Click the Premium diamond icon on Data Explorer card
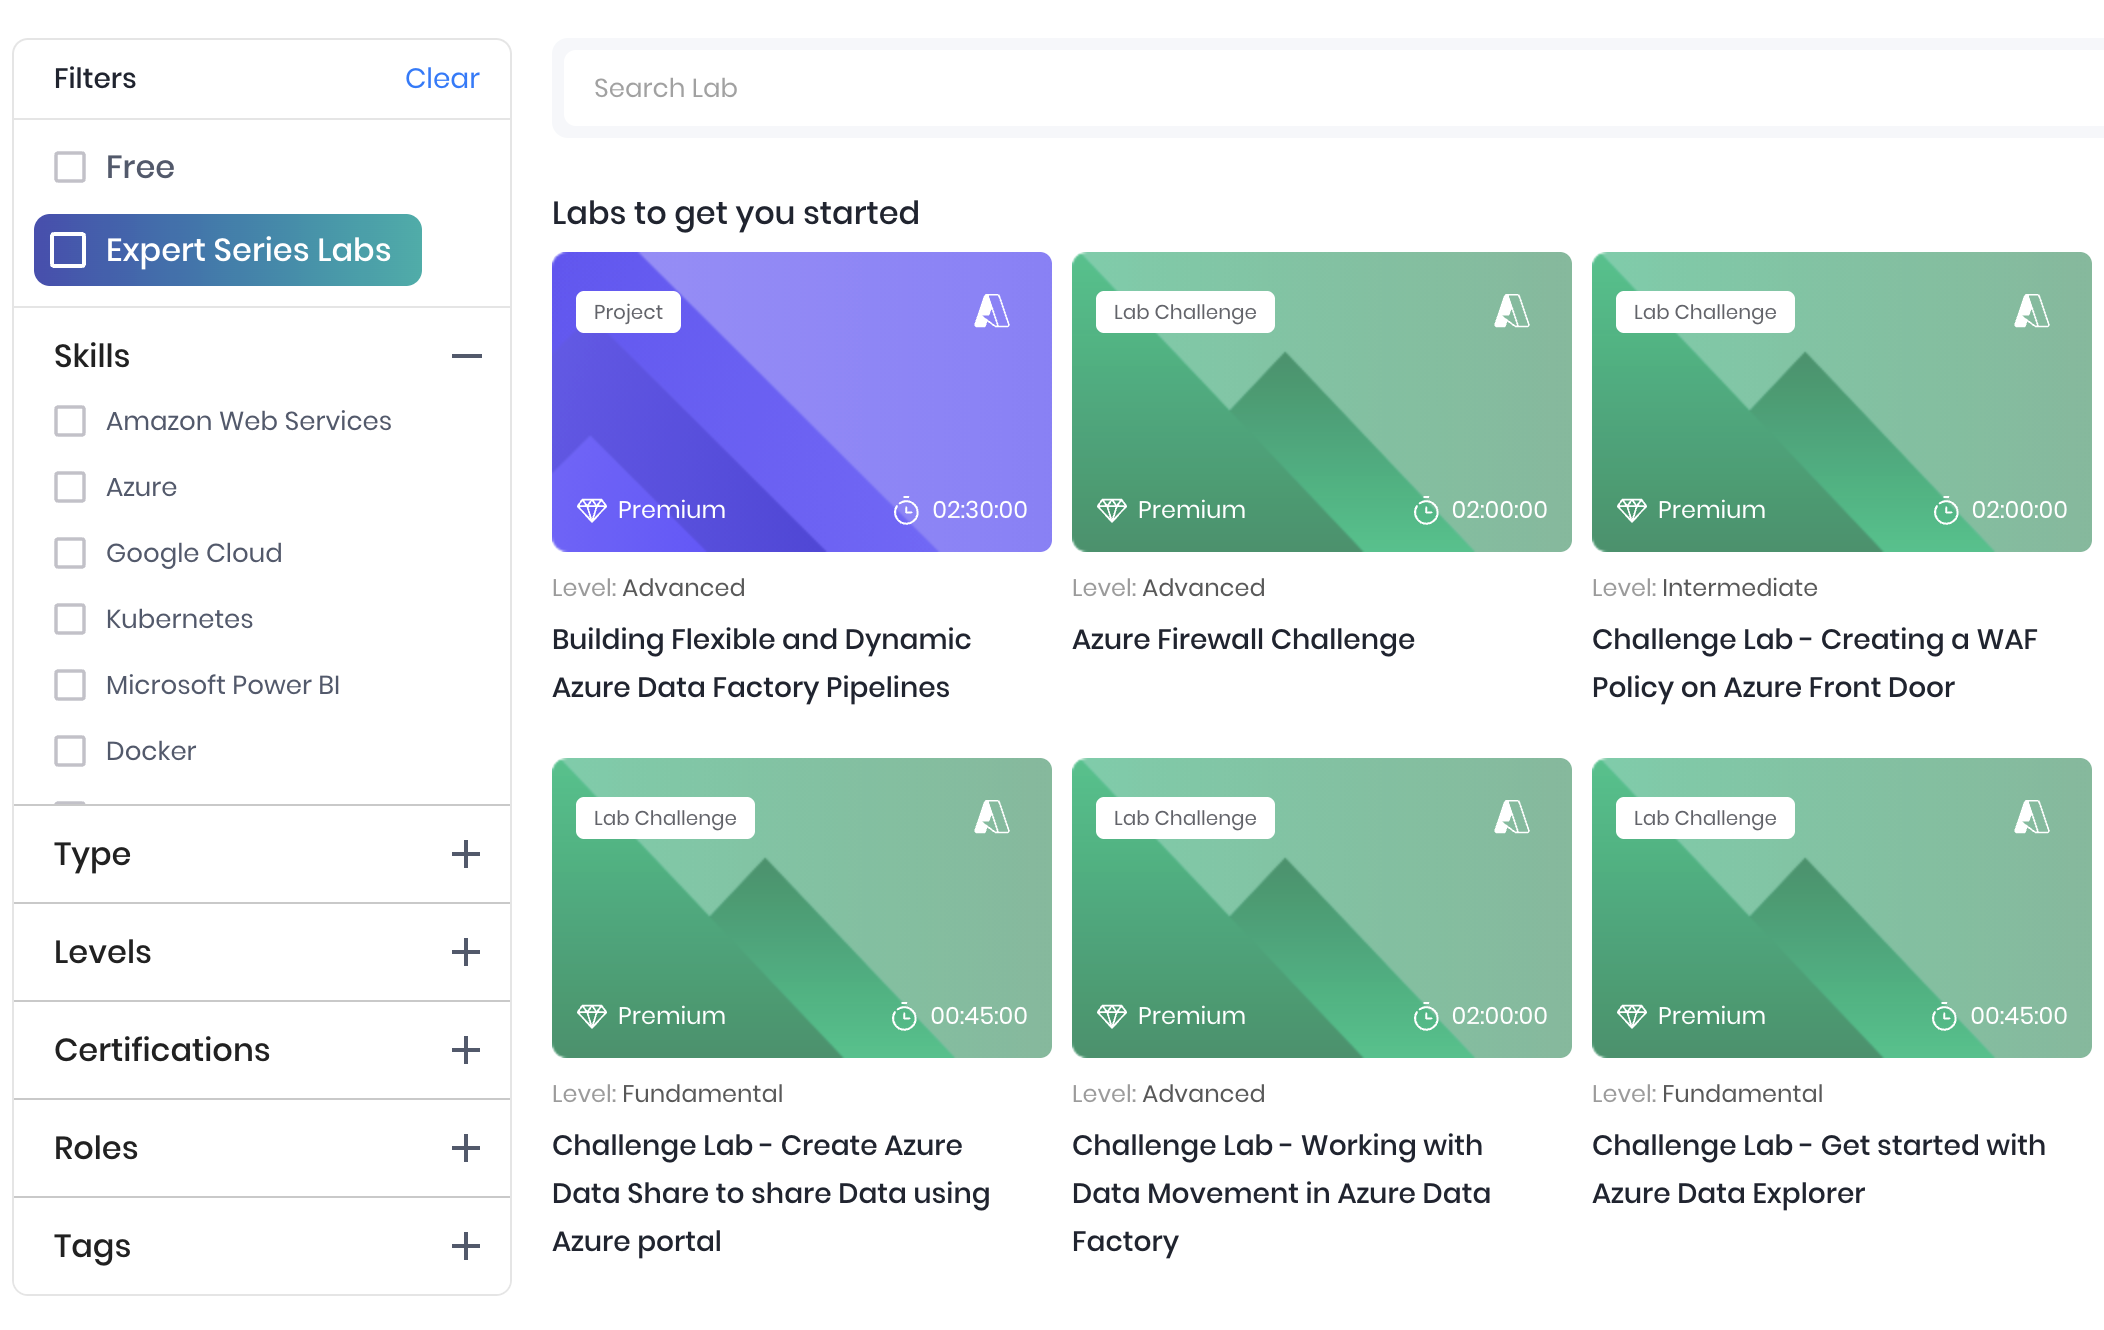Viewport: 2104px width, 1330px height. (x=1632, y=1016)
